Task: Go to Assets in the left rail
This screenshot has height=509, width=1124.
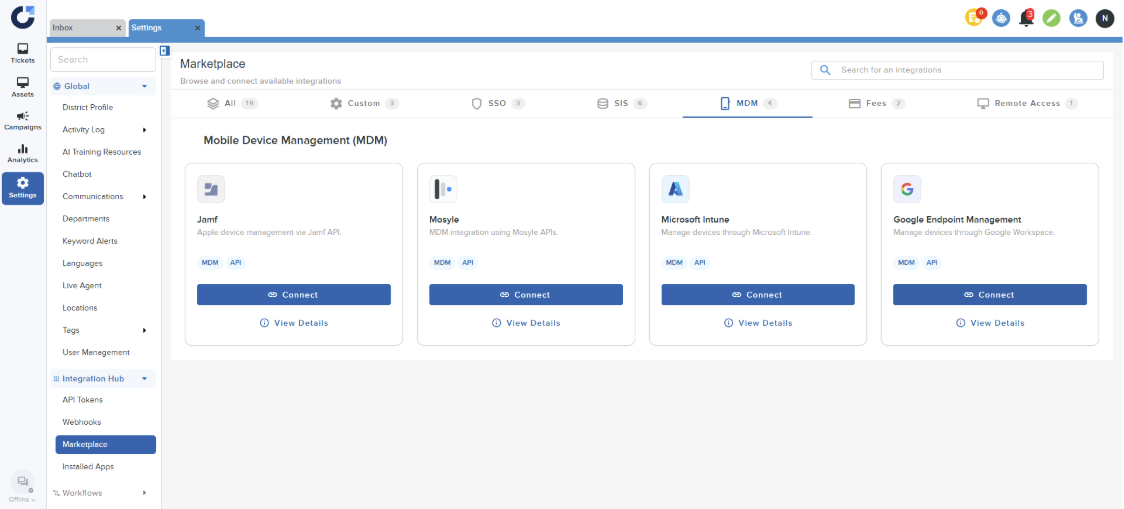Action: tap(22, 87)
